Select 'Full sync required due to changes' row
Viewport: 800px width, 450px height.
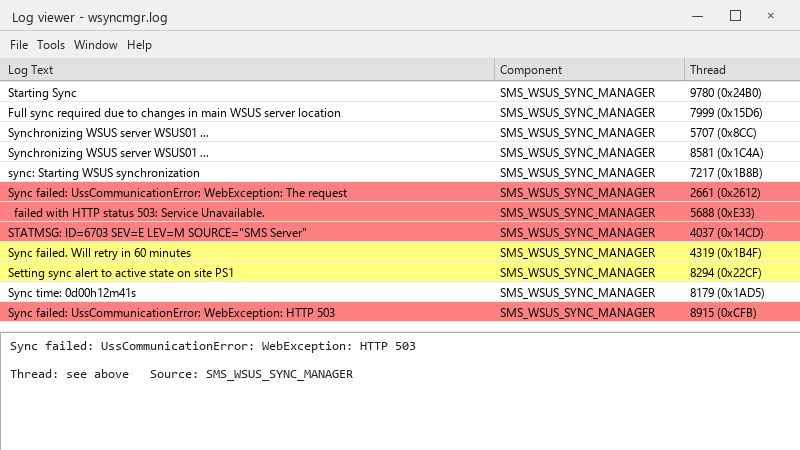pyautogui.click(x=400, y=113)
